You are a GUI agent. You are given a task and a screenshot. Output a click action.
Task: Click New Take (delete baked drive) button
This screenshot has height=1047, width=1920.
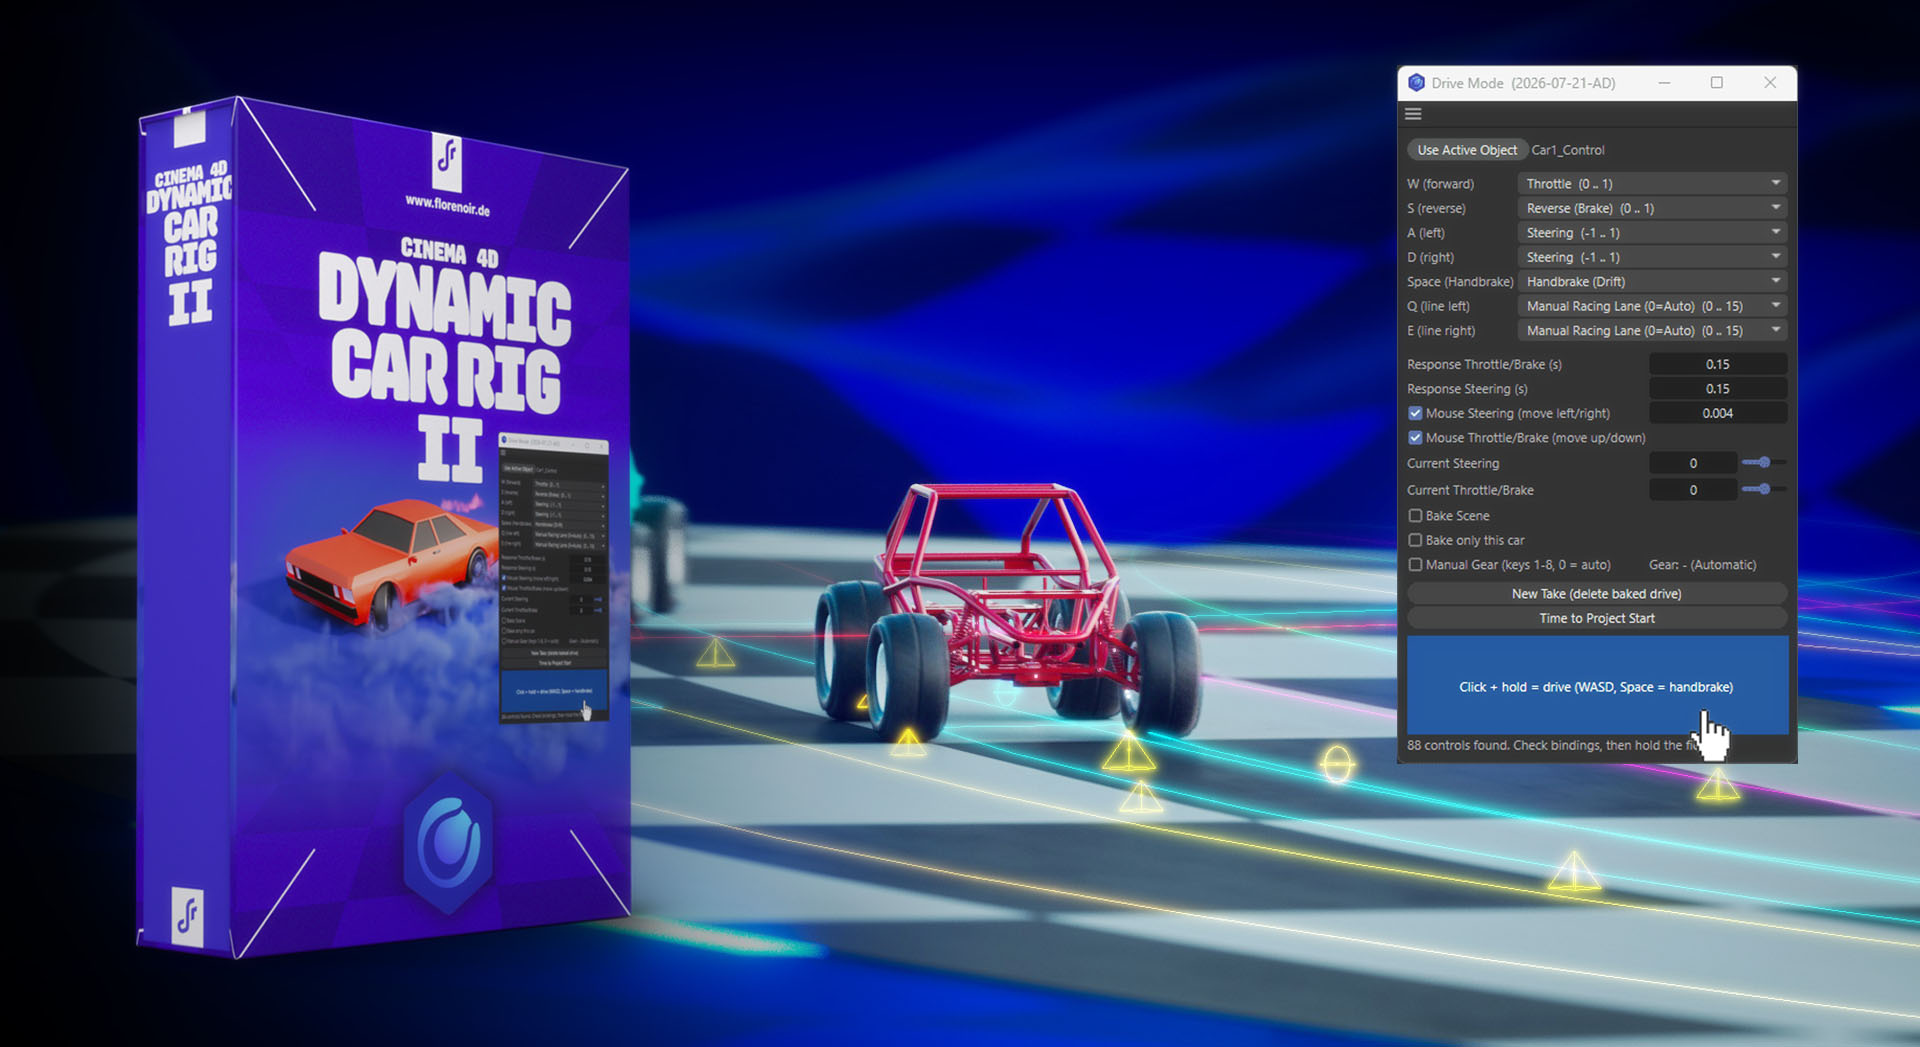1597,594
